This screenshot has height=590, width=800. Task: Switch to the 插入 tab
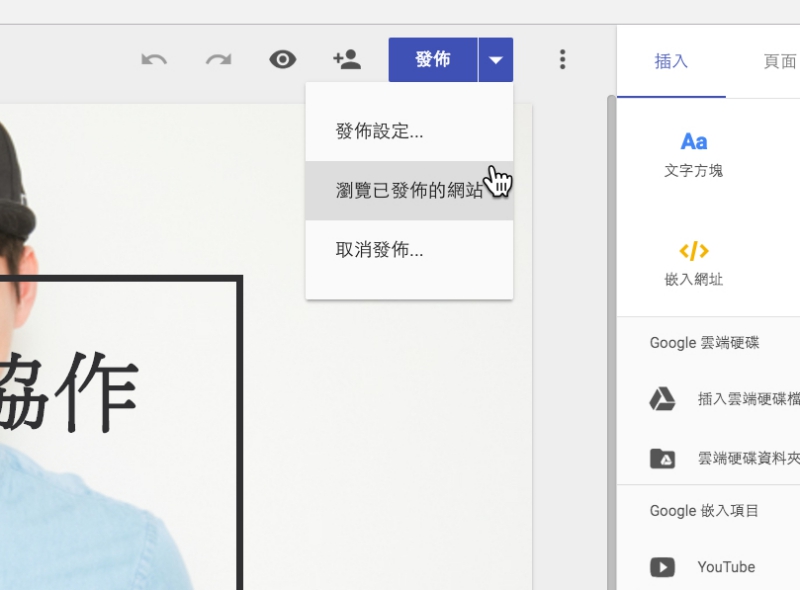coord(671,62)
